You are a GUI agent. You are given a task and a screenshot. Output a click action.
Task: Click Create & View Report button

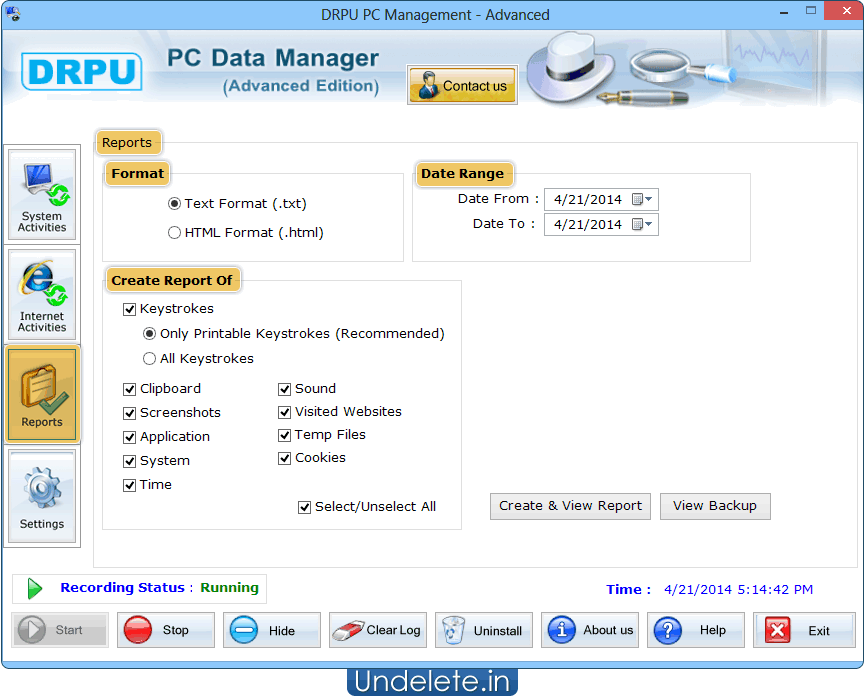click(570, 506)
